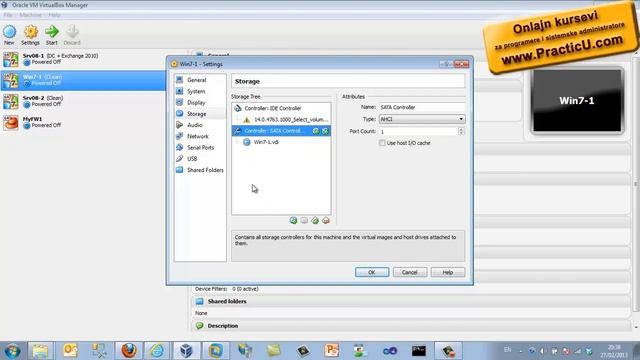Open the Shared Folders settings category
This screenshot has width=640, height=360.
(200, 170)
